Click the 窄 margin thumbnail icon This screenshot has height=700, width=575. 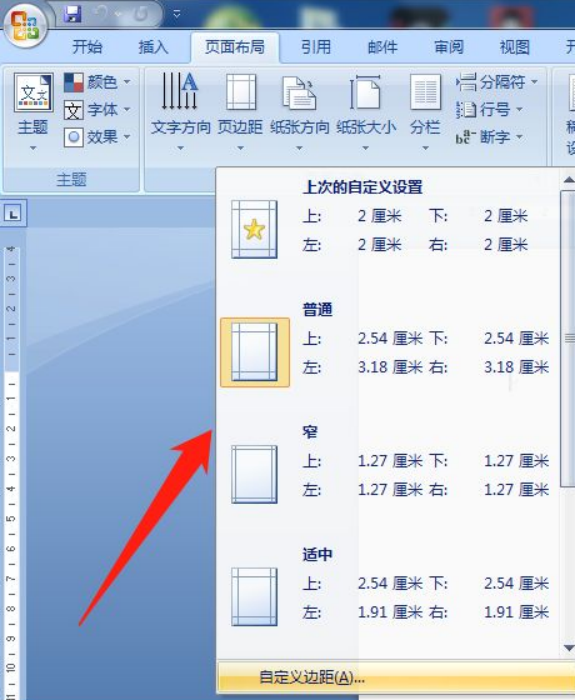(254, 475)
